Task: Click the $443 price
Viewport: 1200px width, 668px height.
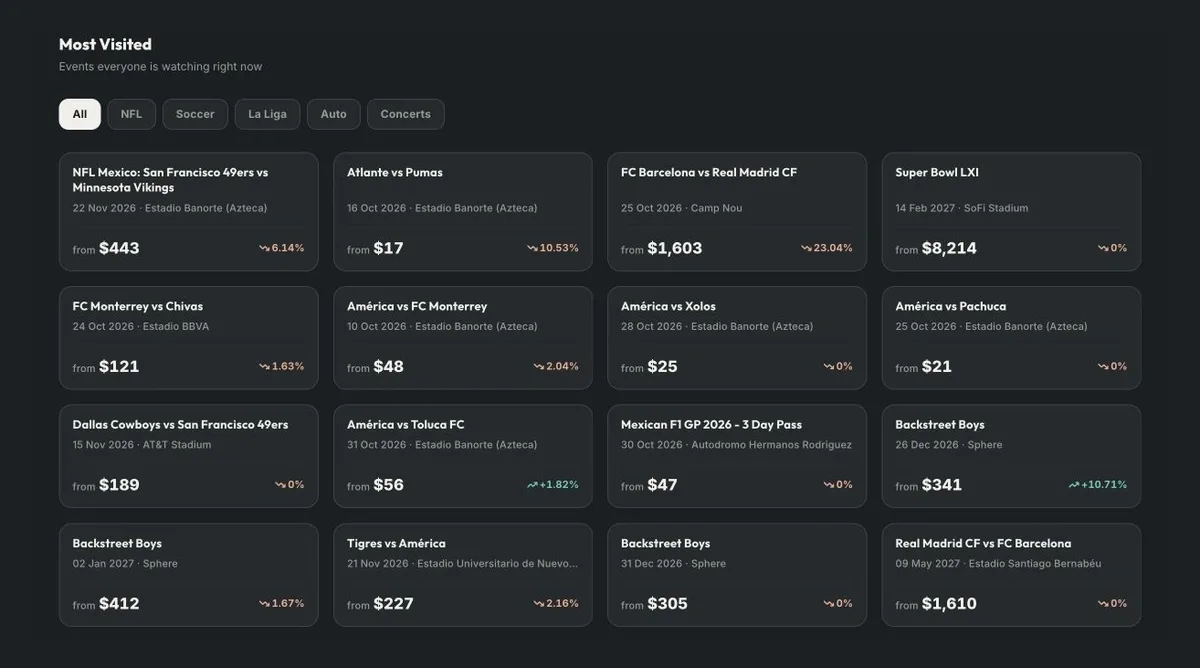Action: (119, 248)
